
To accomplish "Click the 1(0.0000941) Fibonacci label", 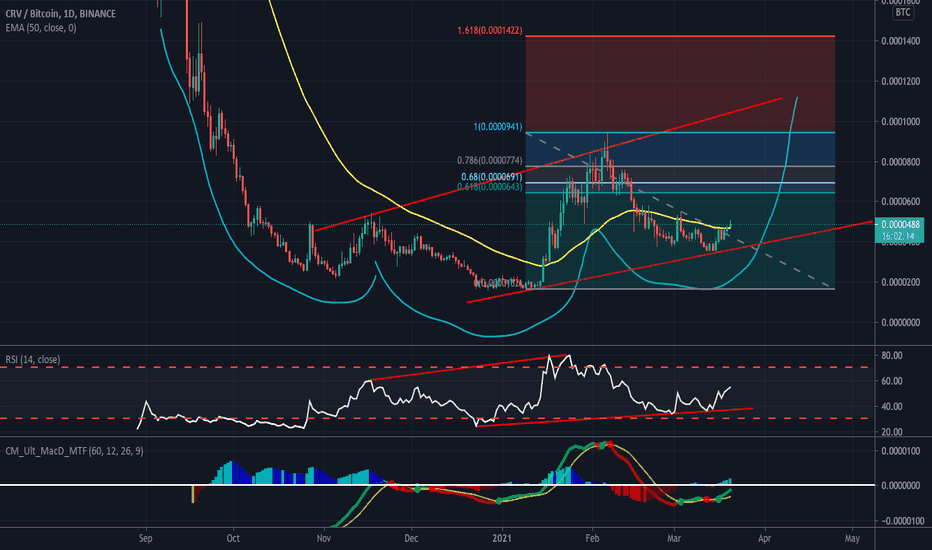I will click(x=498, y=127).
